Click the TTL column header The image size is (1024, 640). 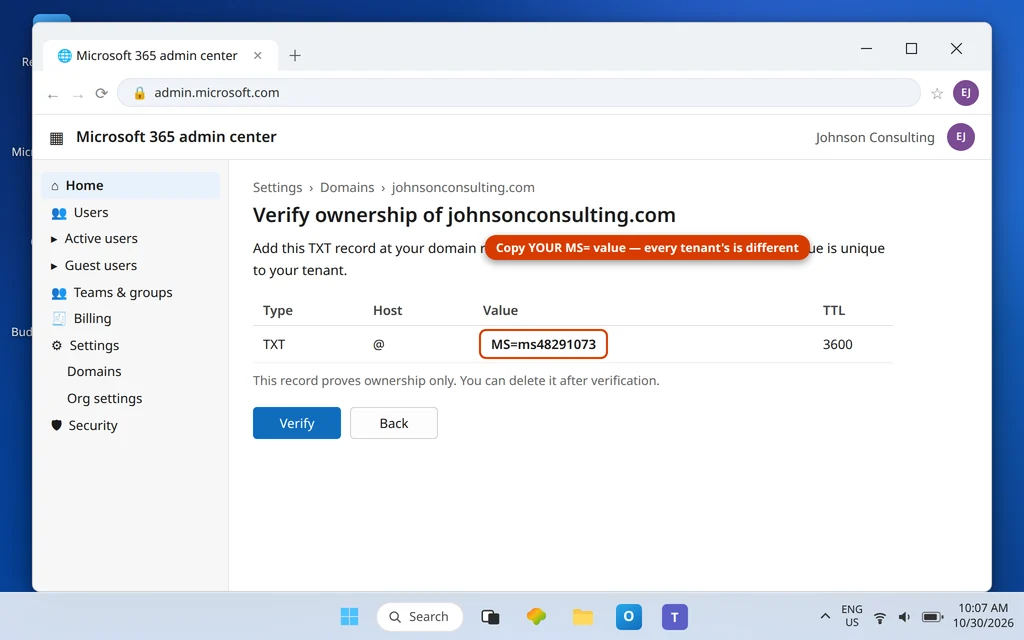coord(833,310)
